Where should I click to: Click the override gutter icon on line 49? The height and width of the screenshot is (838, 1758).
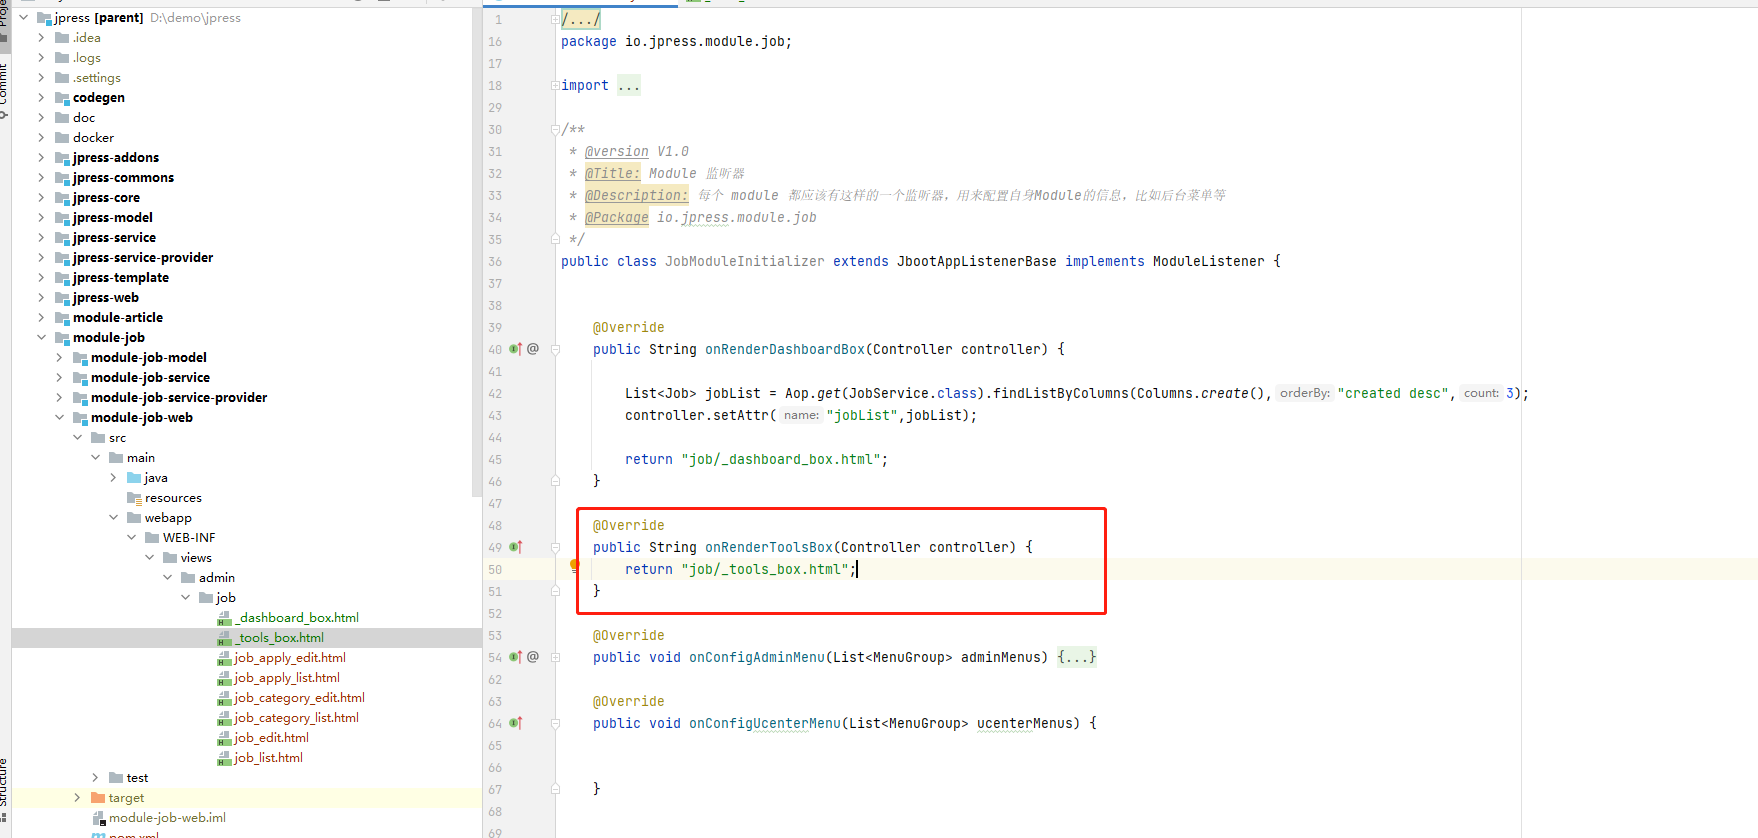click(x=515, y=547)
